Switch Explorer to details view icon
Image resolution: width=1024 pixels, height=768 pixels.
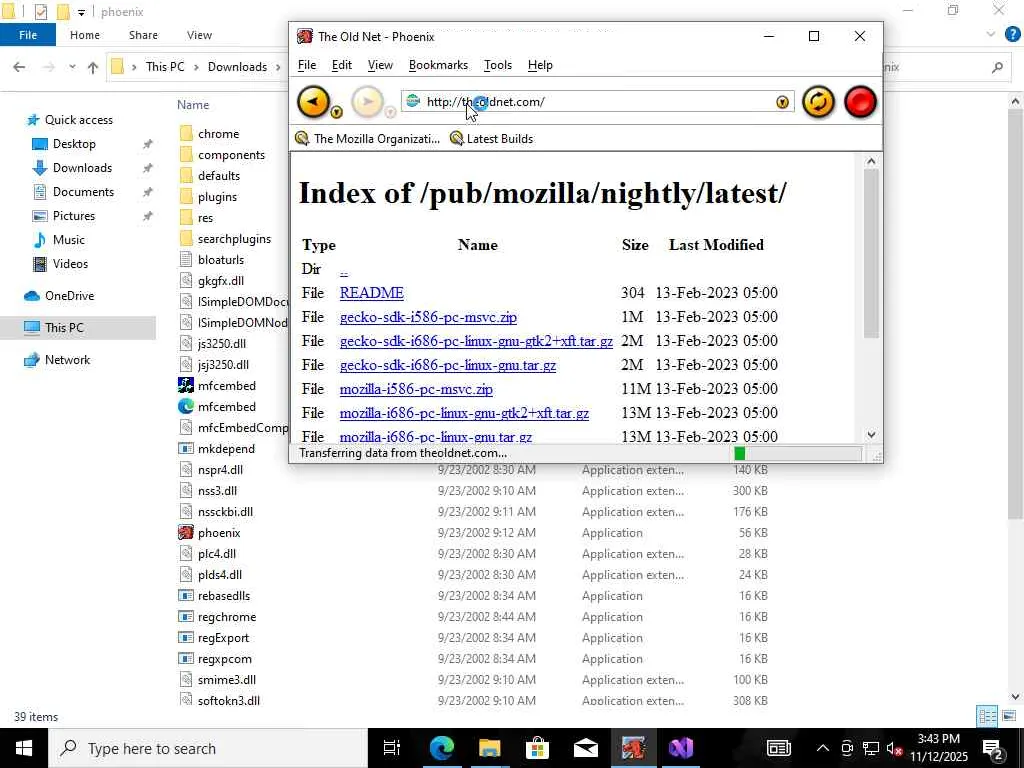coord(987,716)
